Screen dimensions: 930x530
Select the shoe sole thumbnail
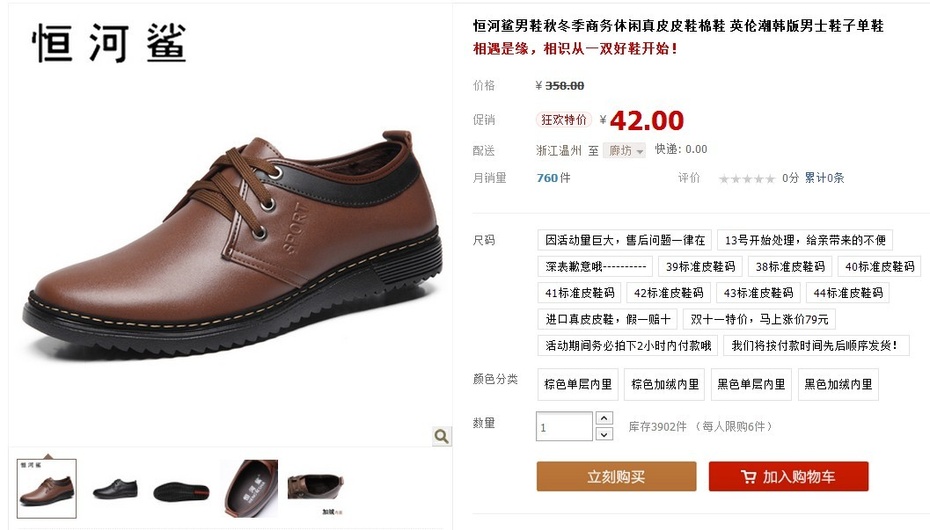point(181,491)
